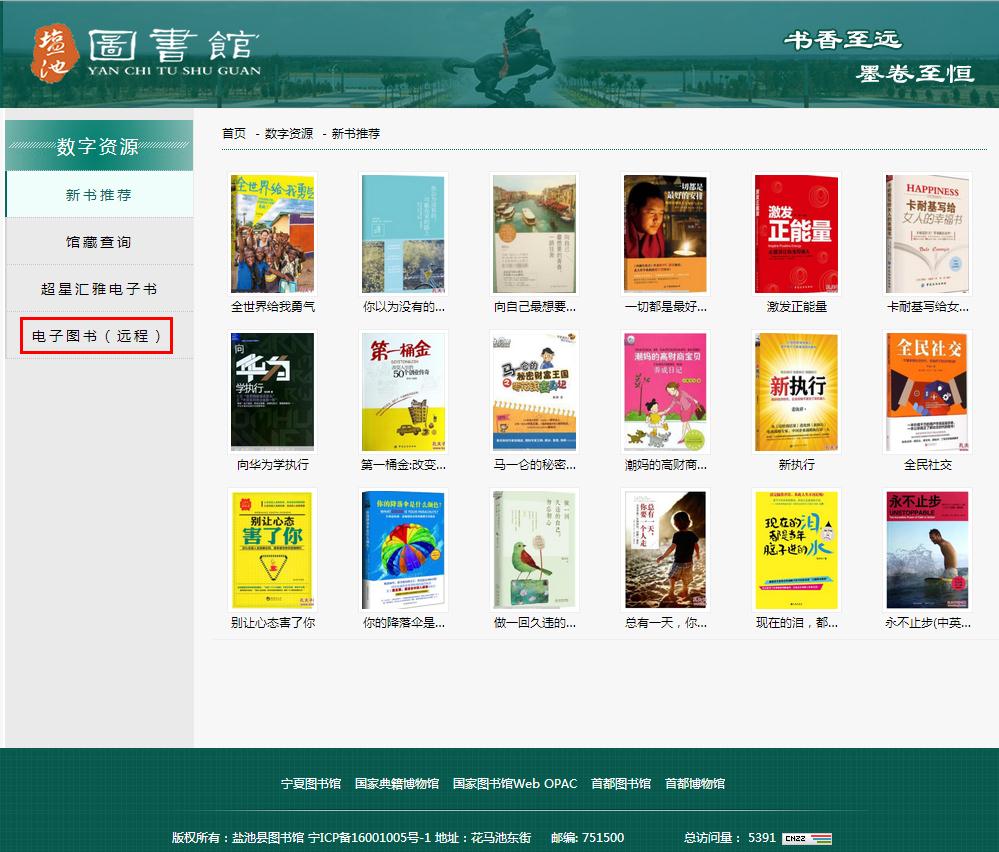Visit the 宁夏图书馆 footer link

pos(311,783)
